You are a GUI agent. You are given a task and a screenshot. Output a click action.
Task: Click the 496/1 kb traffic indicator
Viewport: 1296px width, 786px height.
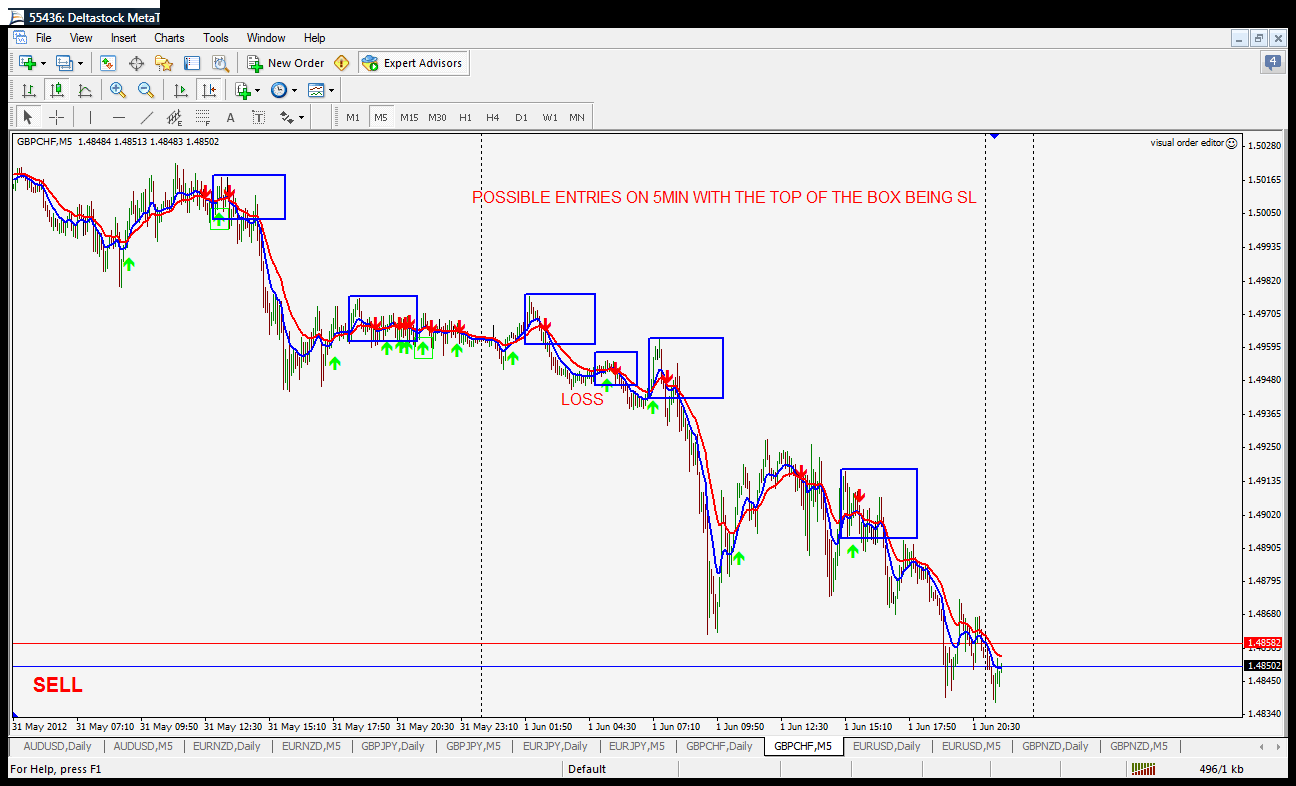[1221, 769]
